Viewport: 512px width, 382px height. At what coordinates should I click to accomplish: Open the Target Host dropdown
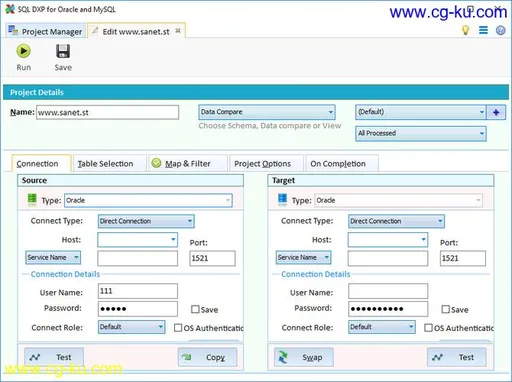click(388, 240)
